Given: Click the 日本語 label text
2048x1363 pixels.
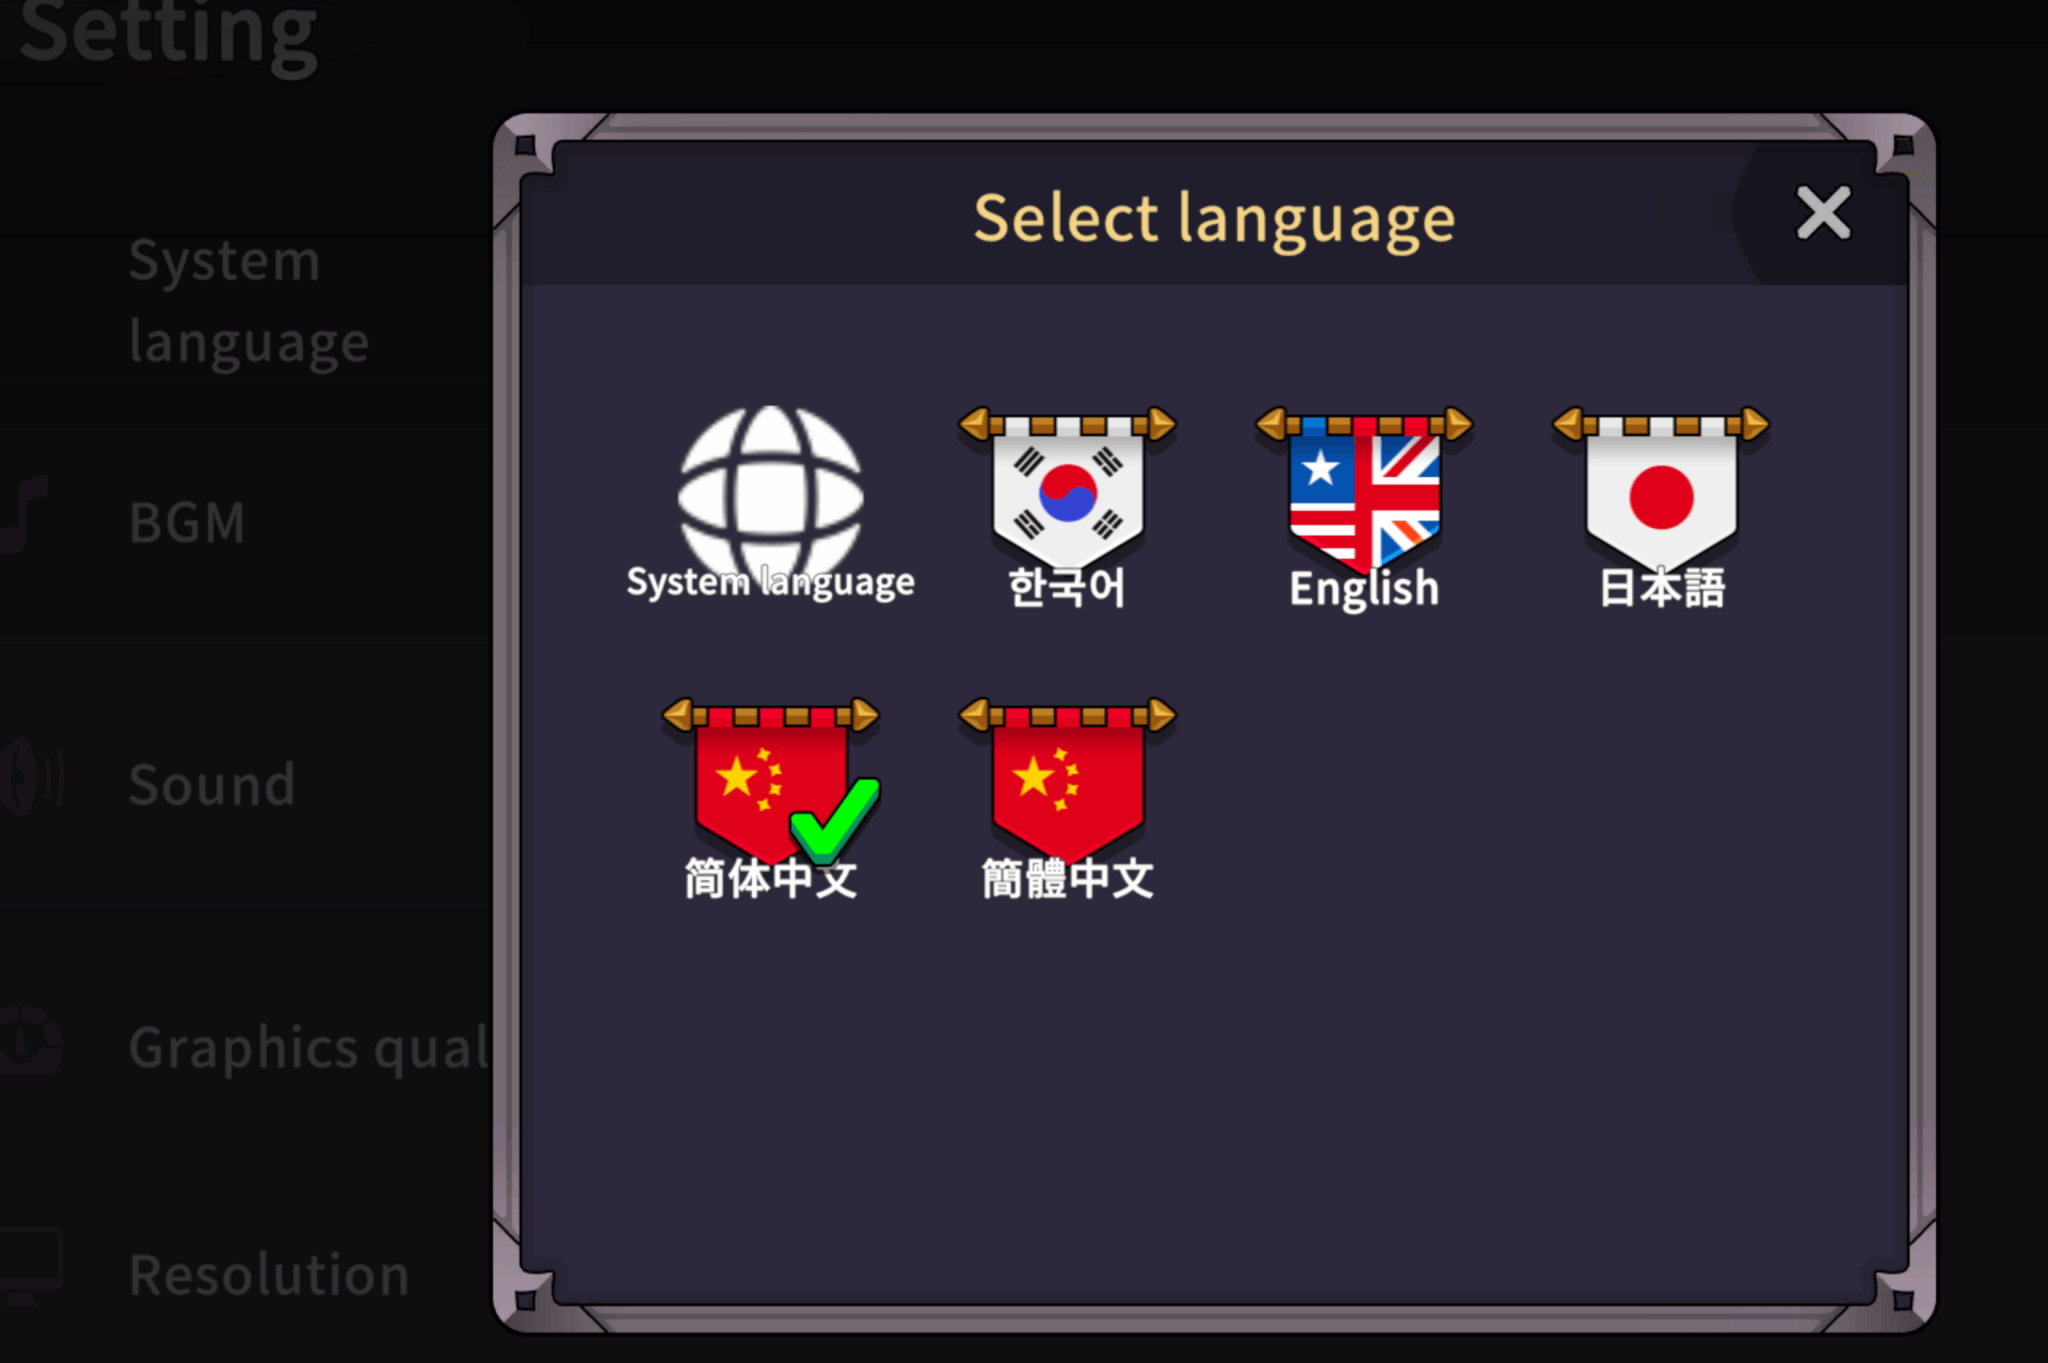Looking at the screenshot, I should [x=1662, y=587].
